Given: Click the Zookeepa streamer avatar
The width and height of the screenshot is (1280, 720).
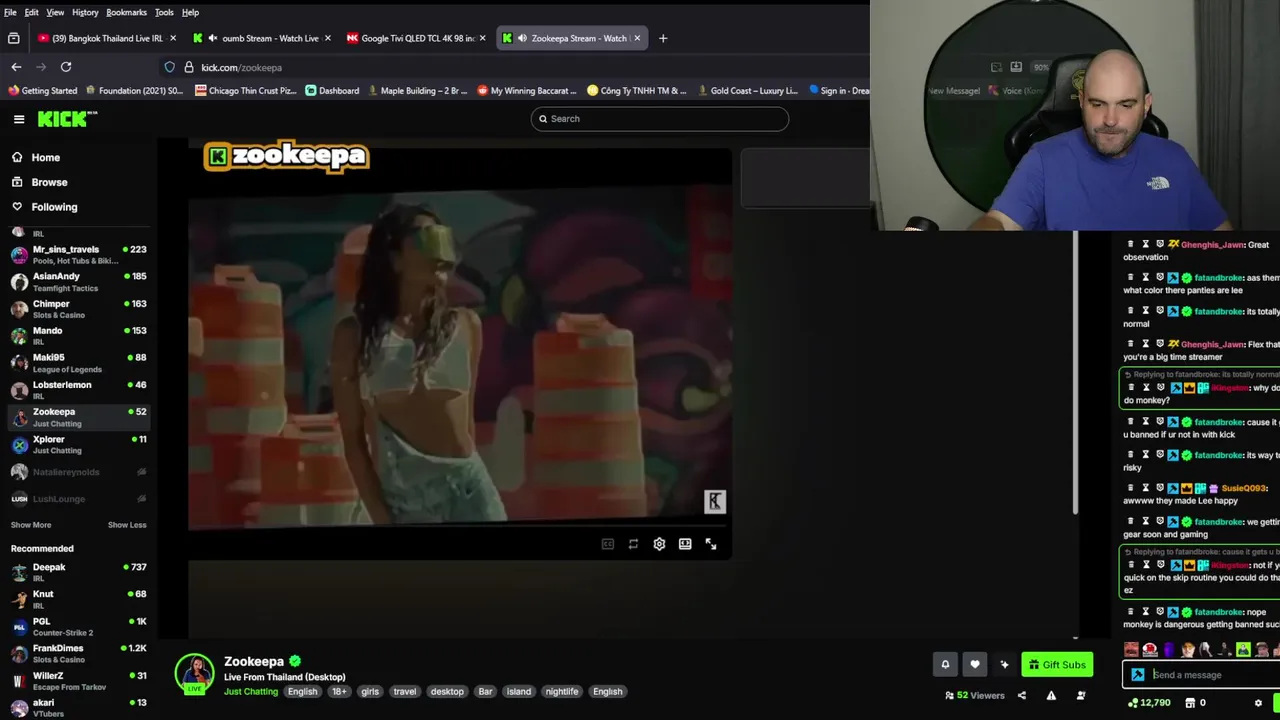Looking at the screenshot, I should click(x=194, y=674).
